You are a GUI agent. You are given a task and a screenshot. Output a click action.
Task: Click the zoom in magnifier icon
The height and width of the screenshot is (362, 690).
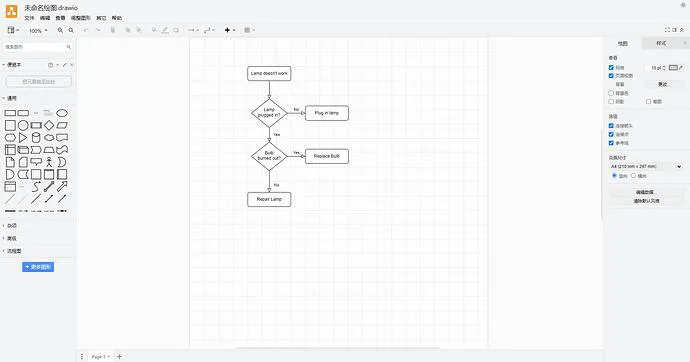point(60,30)
